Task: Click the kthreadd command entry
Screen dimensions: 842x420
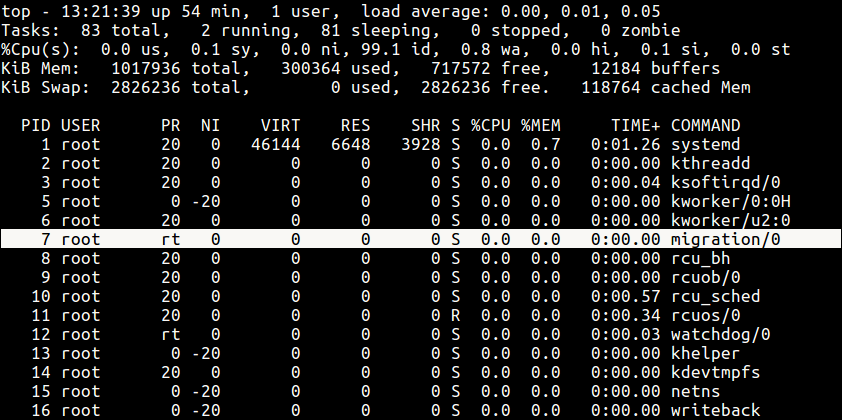Action: click(710, 163)
